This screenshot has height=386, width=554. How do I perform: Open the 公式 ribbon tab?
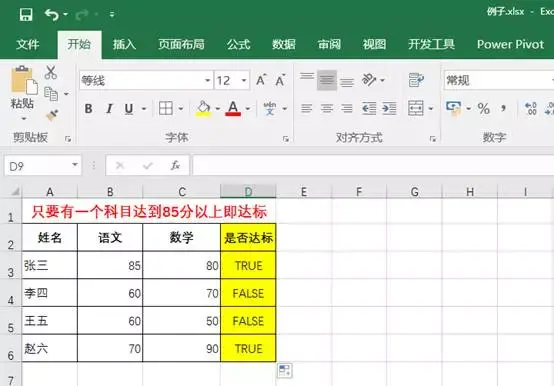point(238,44)
